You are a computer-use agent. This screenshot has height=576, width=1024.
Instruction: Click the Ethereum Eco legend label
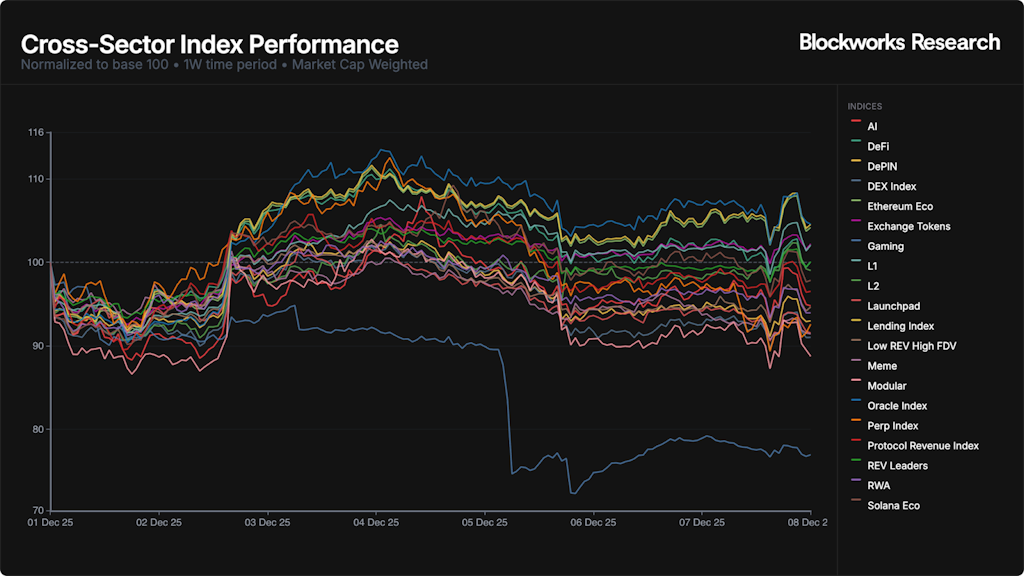[x=900, y=207]
